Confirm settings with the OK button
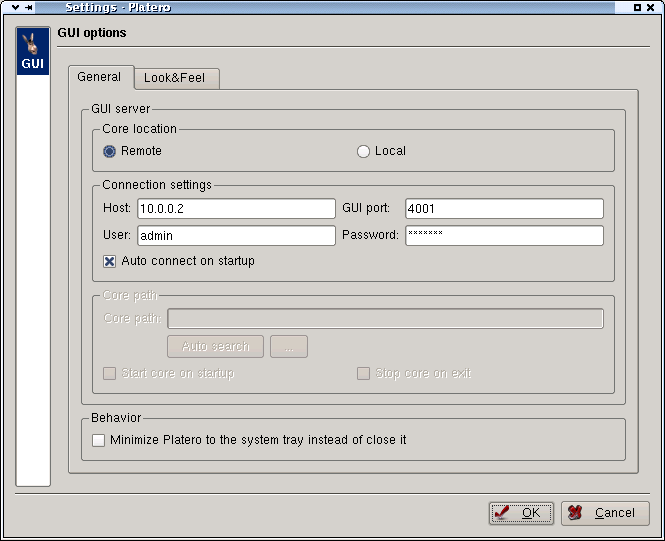 click(521, 513)
